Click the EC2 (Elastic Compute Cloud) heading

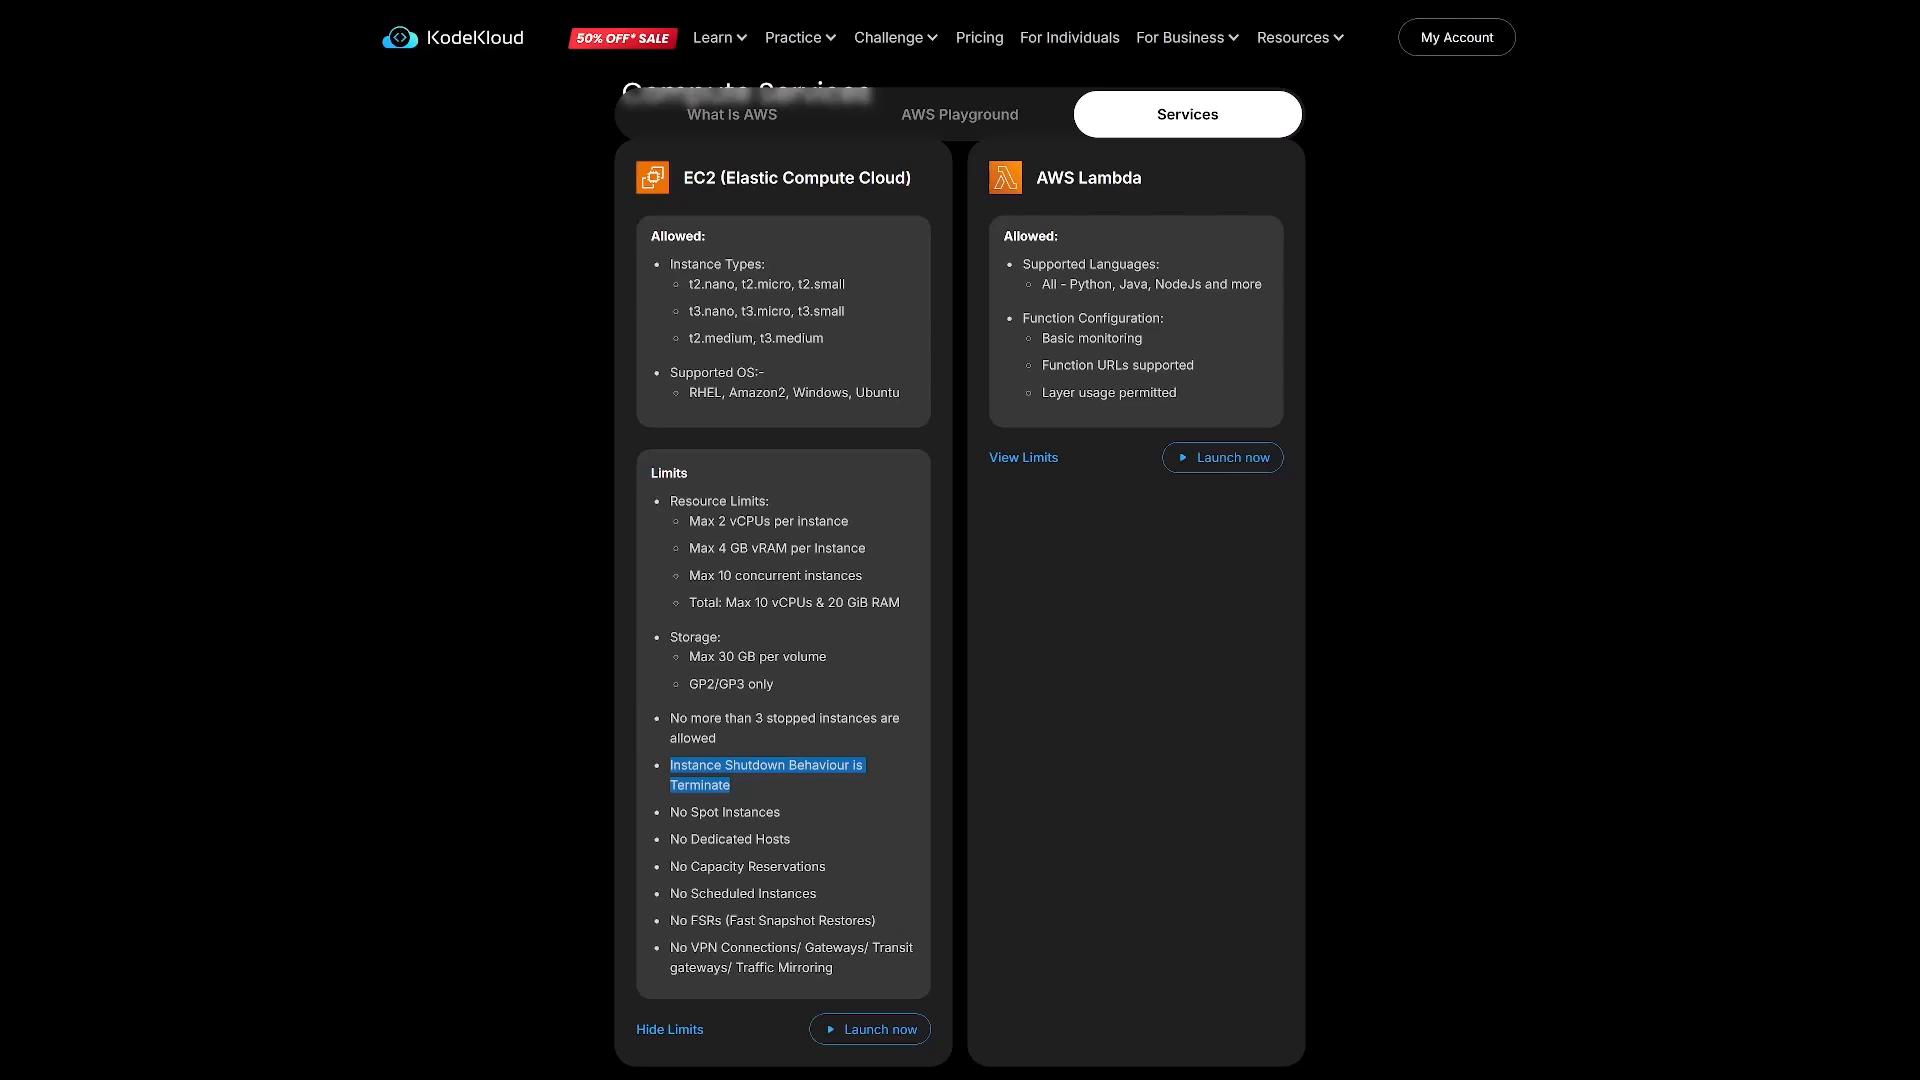tap(797, 178)
